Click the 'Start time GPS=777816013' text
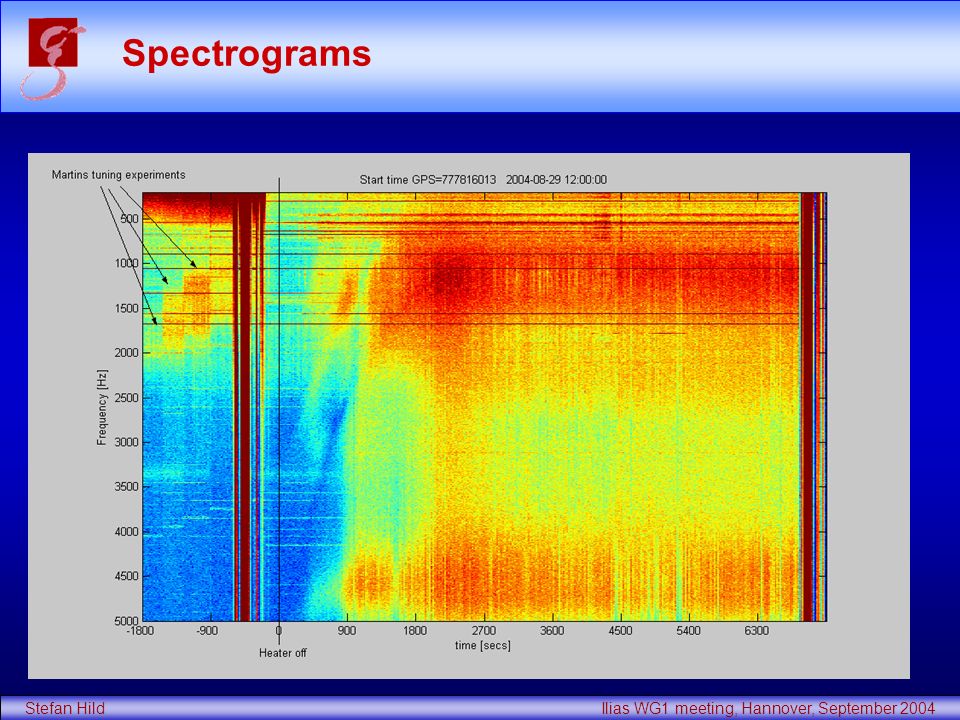The width and height of the screenshot is (960, 720). (x=427, y=180)
